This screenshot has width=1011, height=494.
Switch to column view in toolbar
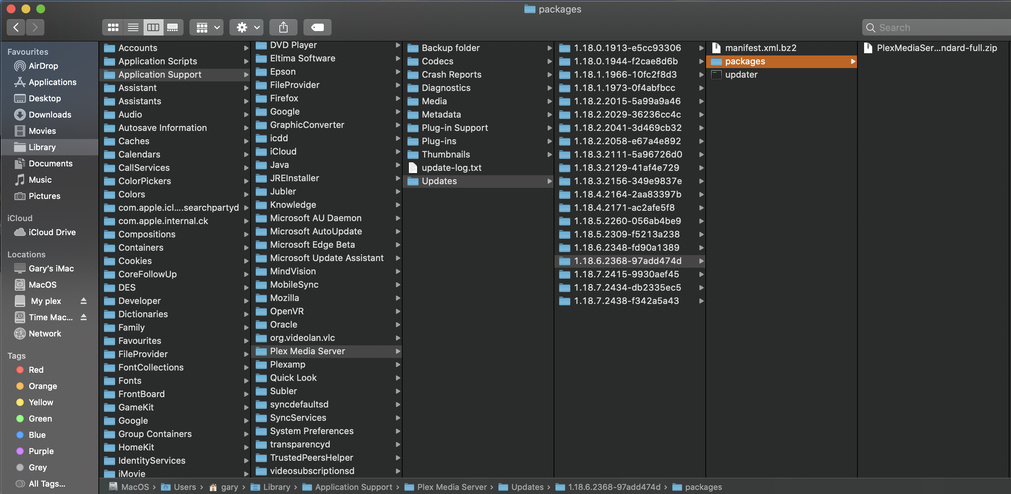click(x=153, y=27)
